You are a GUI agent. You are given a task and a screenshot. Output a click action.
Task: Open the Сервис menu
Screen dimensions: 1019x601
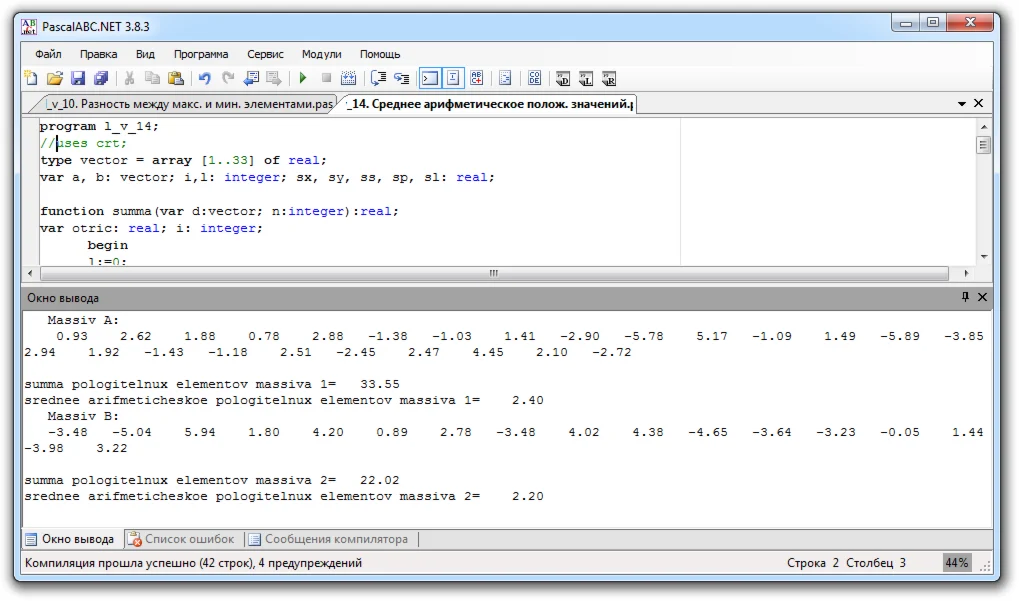pos(265,54)
